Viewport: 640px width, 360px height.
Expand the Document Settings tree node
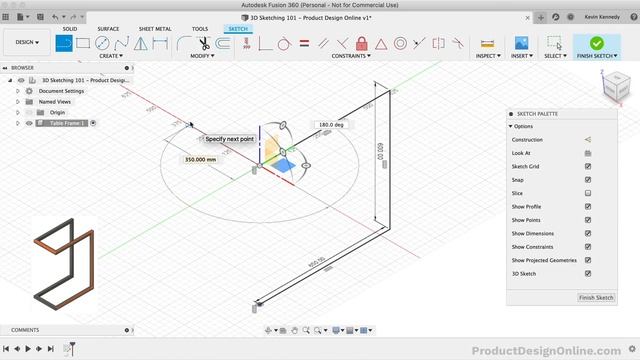coord(18,91)
